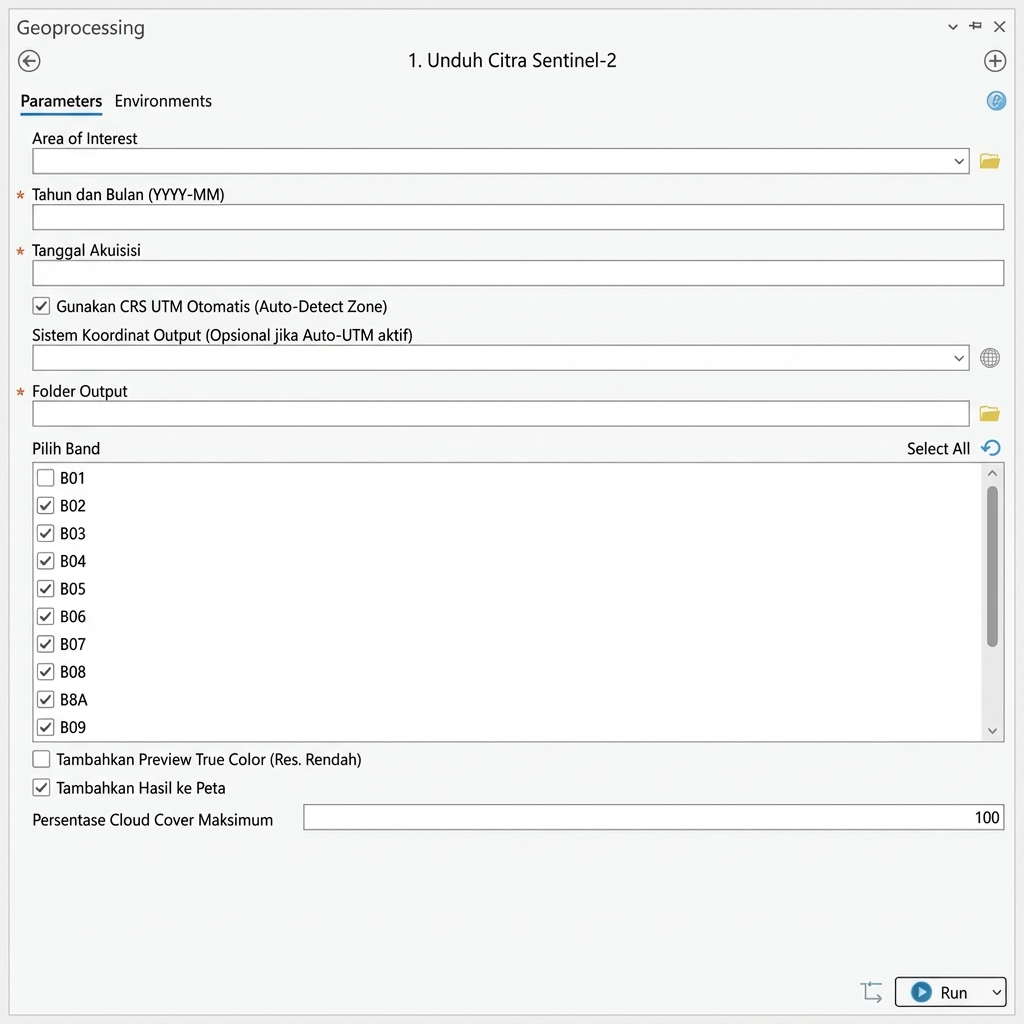1024x1024 pixels.
Task: Switch to the Environments tab
Action: 163,101
